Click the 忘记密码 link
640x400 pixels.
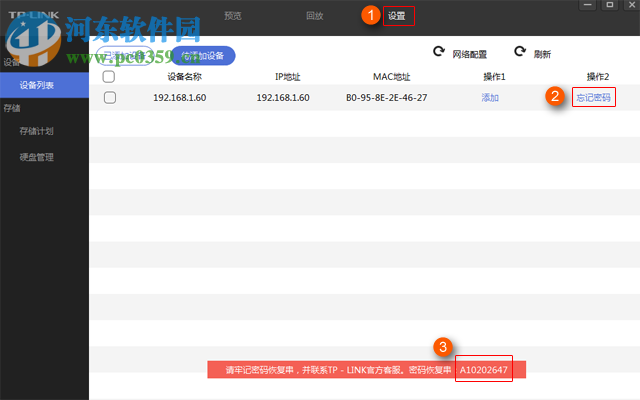point(593,98)
